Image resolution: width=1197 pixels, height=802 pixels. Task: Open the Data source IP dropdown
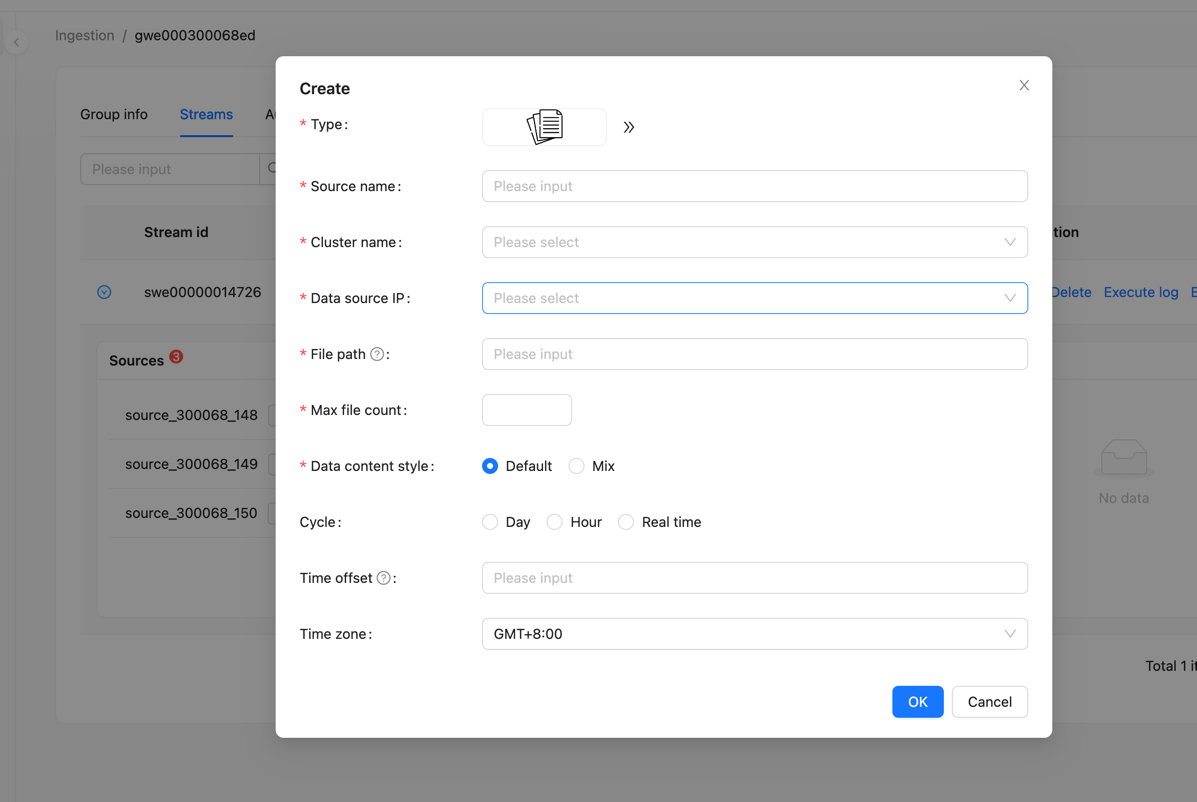click(754, 298)
